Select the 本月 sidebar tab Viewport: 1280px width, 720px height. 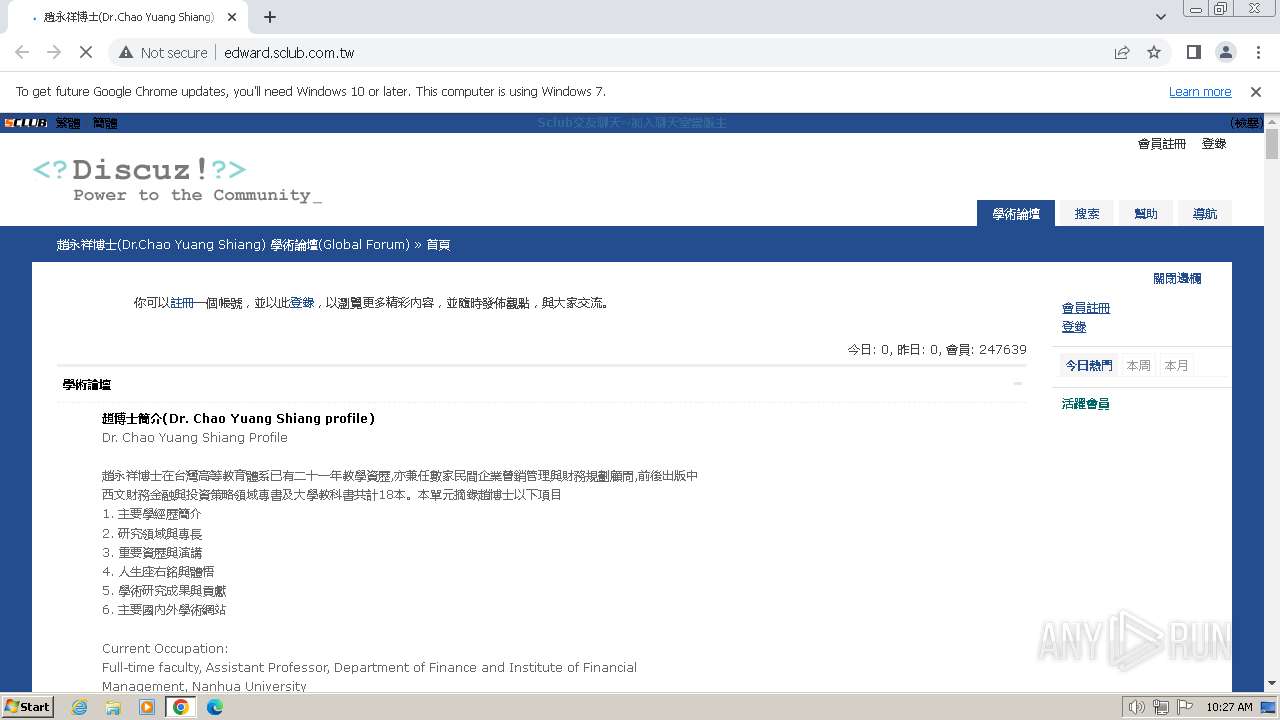point(1176,366)
